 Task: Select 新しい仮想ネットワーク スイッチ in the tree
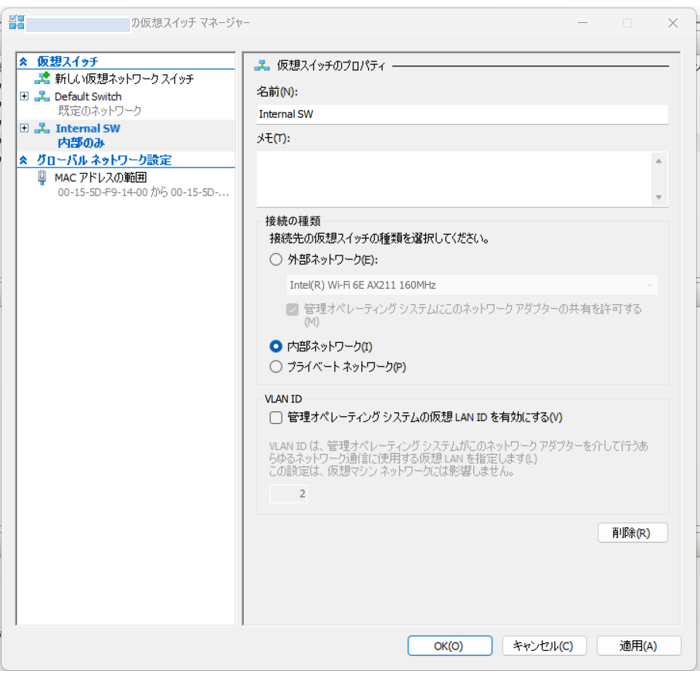(124, 79)
